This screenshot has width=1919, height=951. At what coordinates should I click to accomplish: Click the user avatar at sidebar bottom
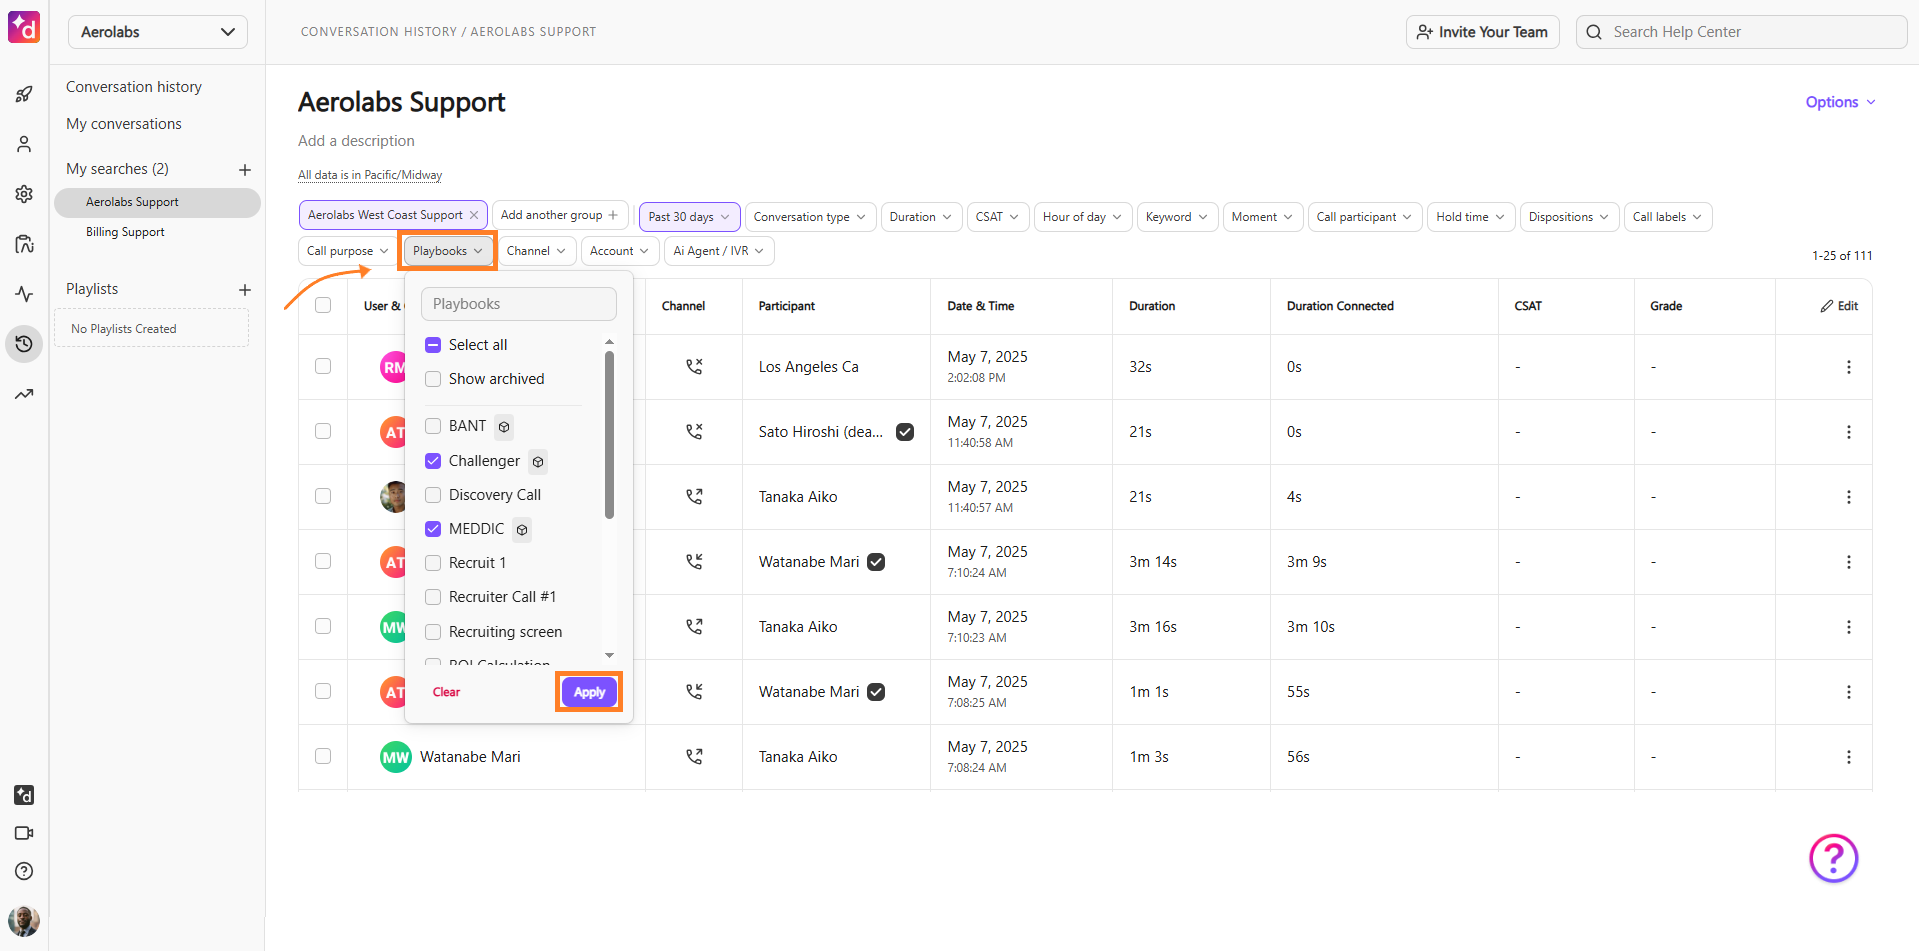click(x=24, y=921)
